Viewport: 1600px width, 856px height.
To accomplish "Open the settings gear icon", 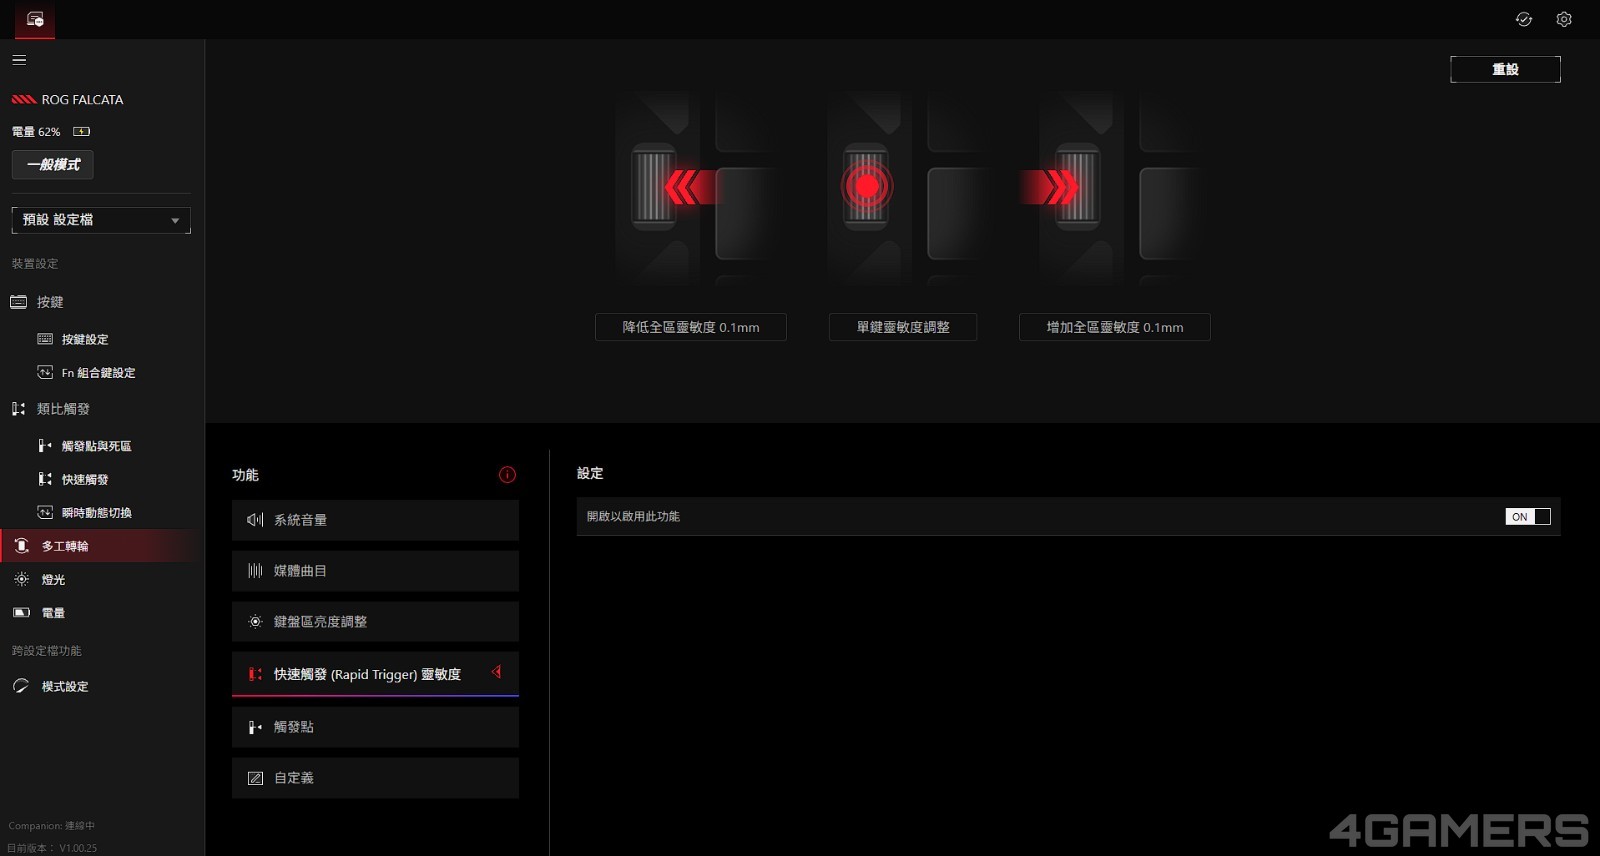I will (1564, 19).
